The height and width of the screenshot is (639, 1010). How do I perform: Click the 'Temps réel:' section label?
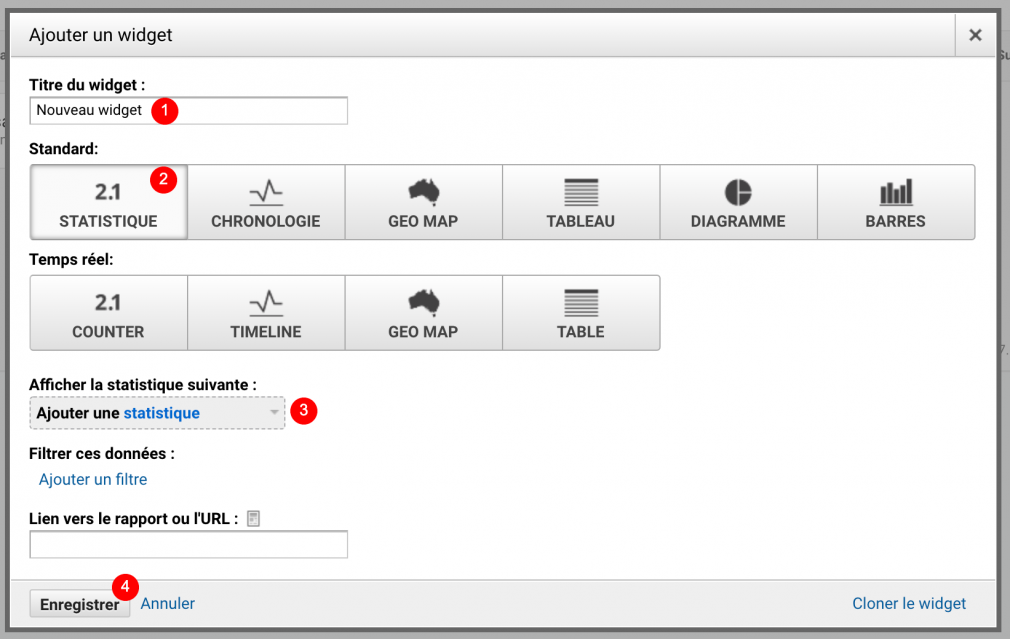pyautogui.click(x=71, y=260)
